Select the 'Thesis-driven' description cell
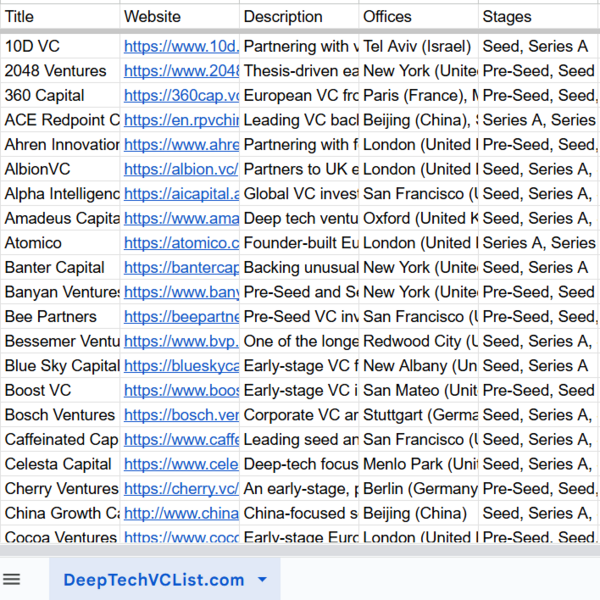Screen dimensions: 600x600 pyautogui.click(x=299, y=71)
